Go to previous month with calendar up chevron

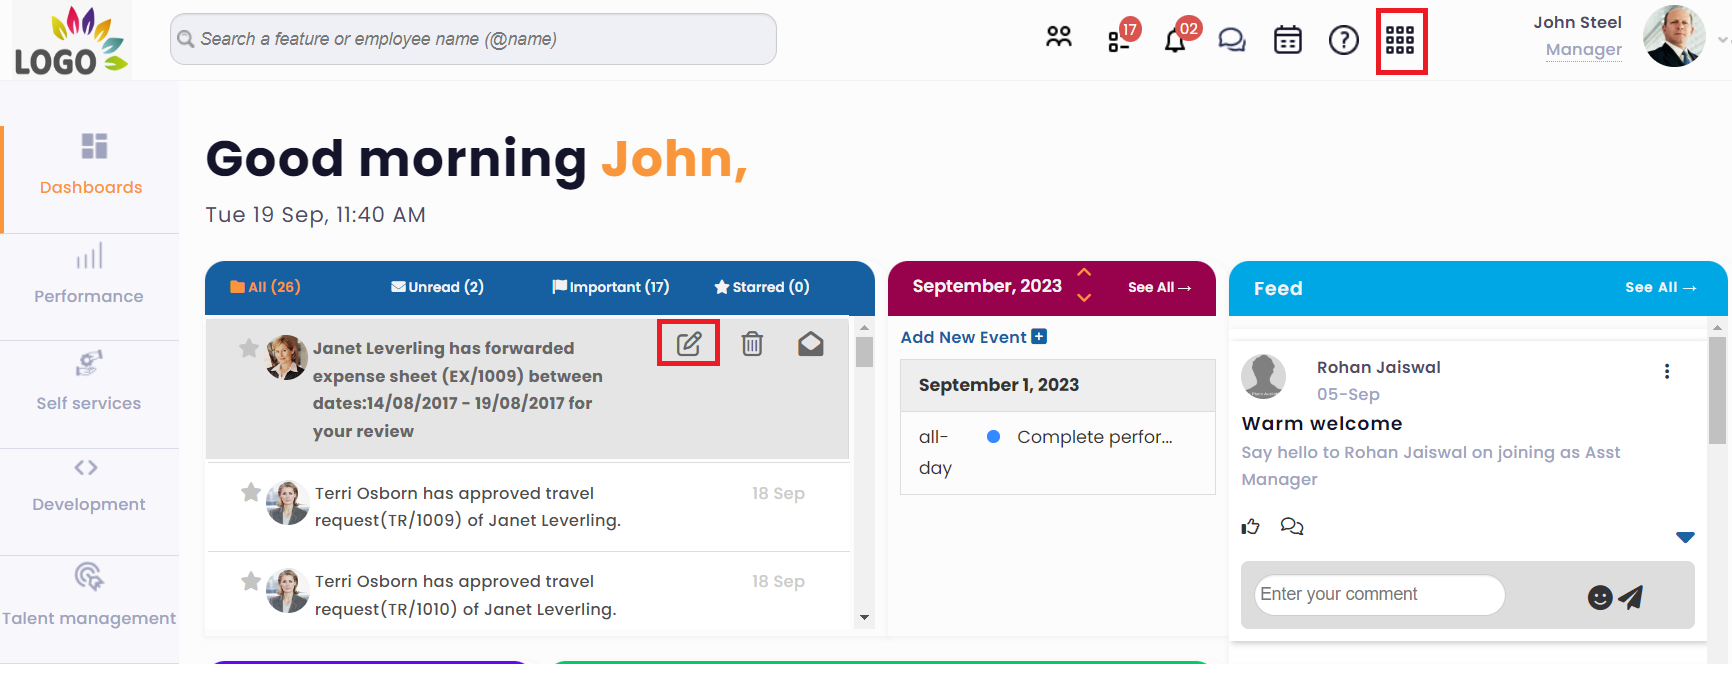1084,272
